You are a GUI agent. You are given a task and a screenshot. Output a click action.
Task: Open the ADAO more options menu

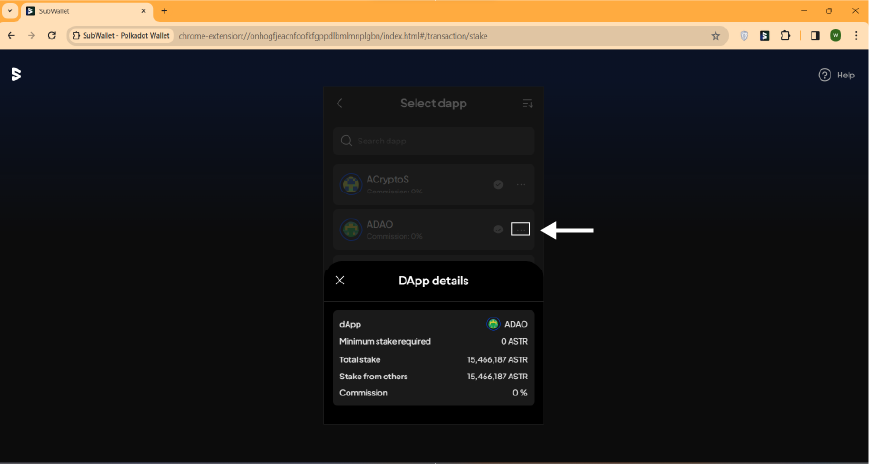[x=520, y=229]
